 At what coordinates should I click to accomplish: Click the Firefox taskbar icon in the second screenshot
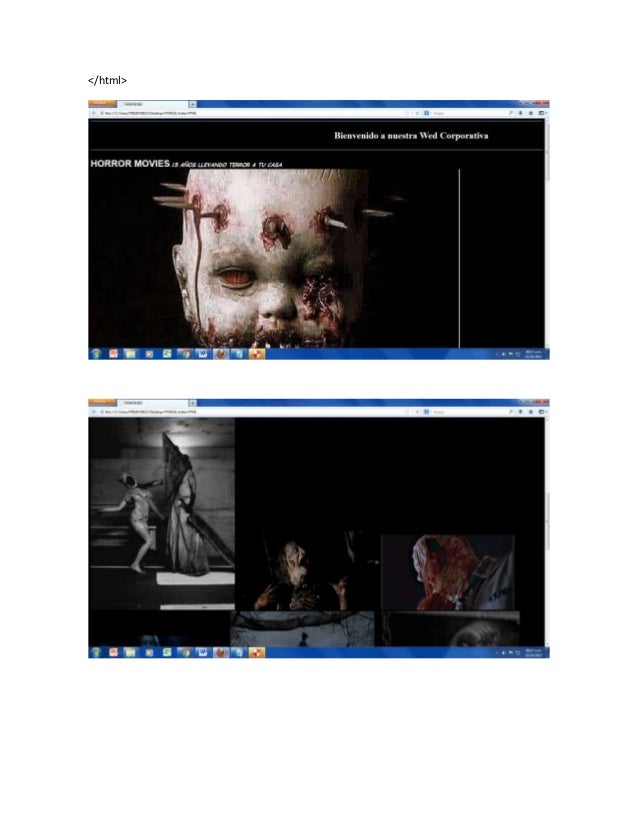pyautogui.click(x=221, y=653)
